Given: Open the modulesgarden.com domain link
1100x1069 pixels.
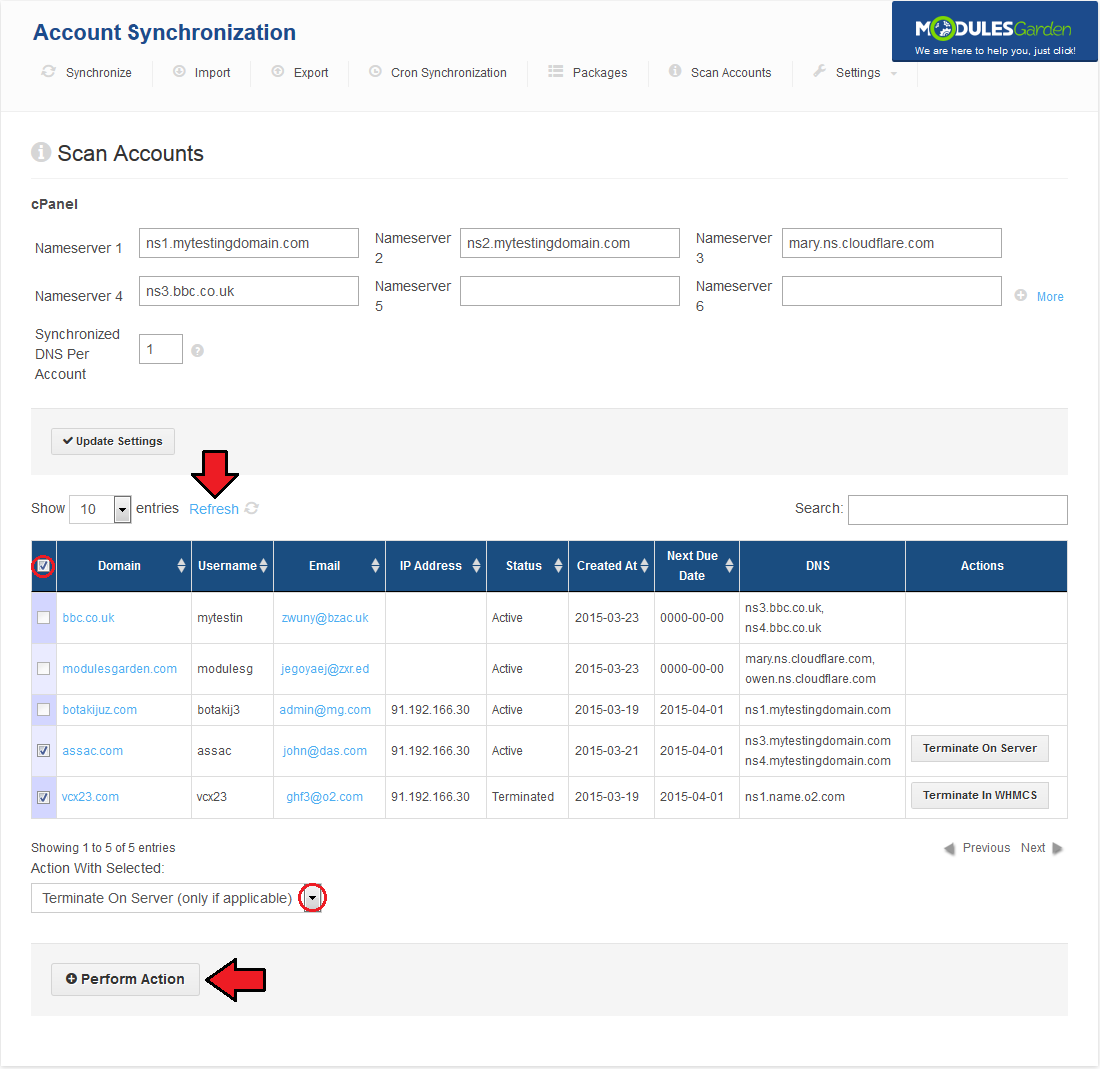Looking at the screenshot, I should pos(120,669).
